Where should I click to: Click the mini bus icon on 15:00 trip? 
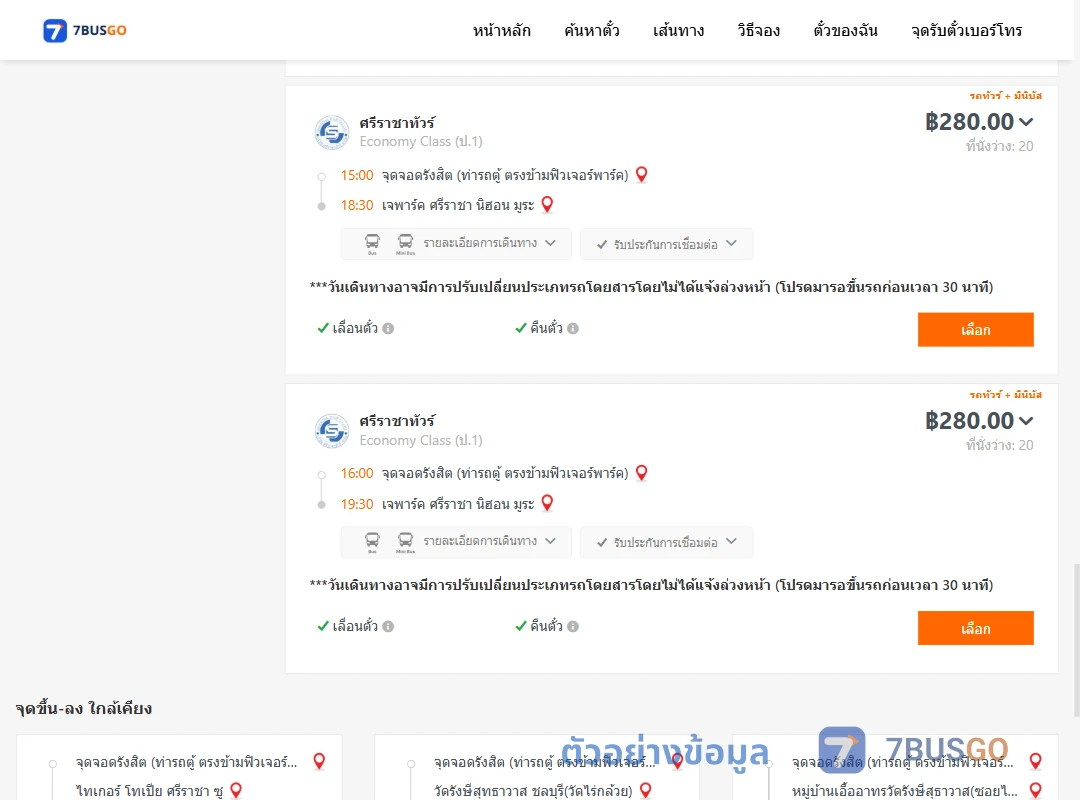point(405,243)
